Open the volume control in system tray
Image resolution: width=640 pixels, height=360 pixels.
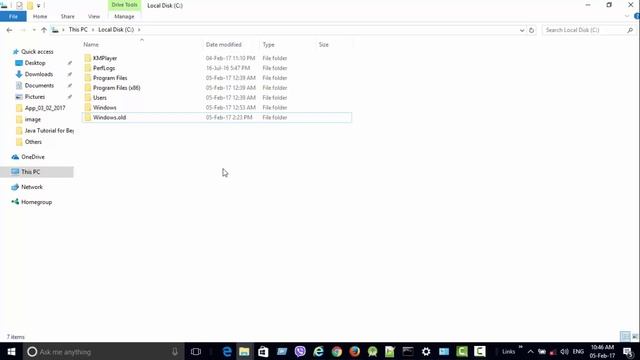(564, 351)
